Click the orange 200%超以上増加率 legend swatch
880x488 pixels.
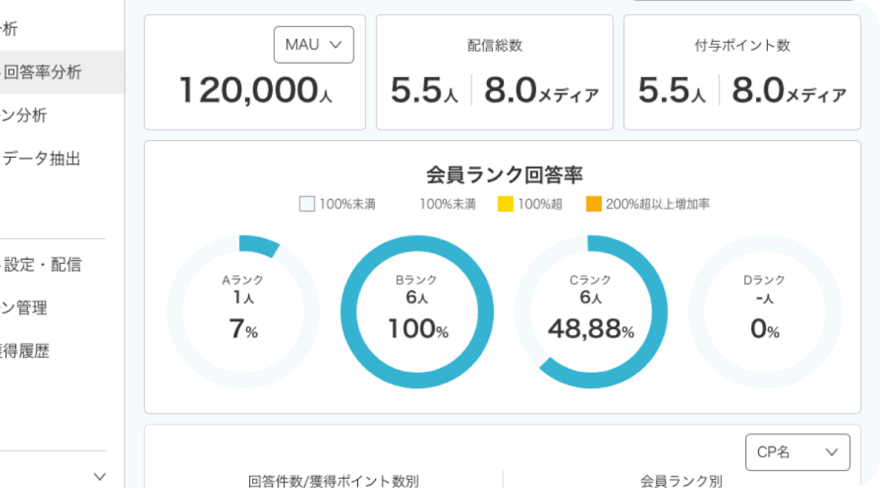point(593,204)
